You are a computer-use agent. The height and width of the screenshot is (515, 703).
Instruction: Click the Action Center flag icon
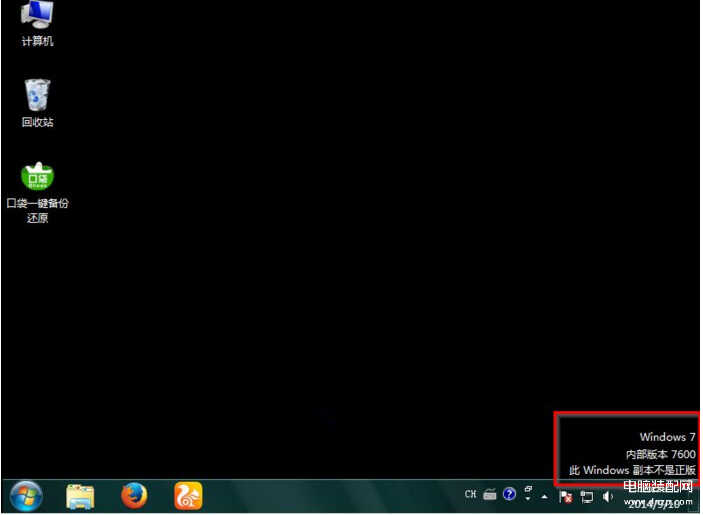(x=566, y=495)
